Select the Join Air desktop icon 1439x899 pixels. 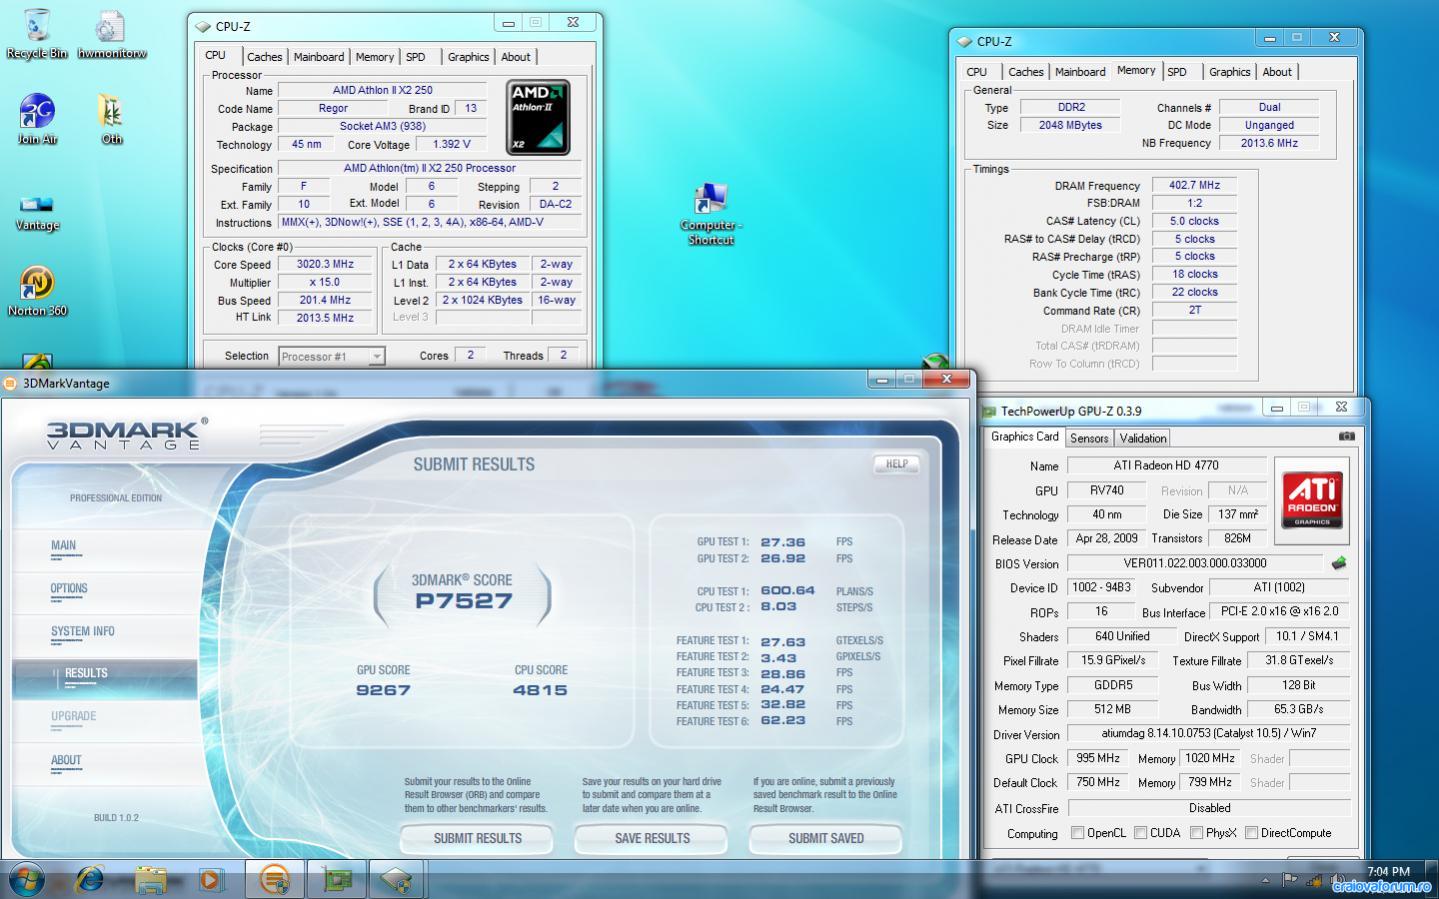click(37, 120)
